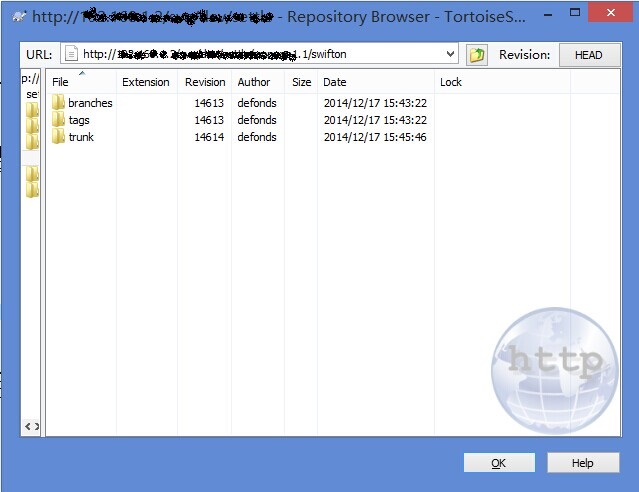Click the OK button
Viewport: 639px width, 492px height.
[499, 463]
